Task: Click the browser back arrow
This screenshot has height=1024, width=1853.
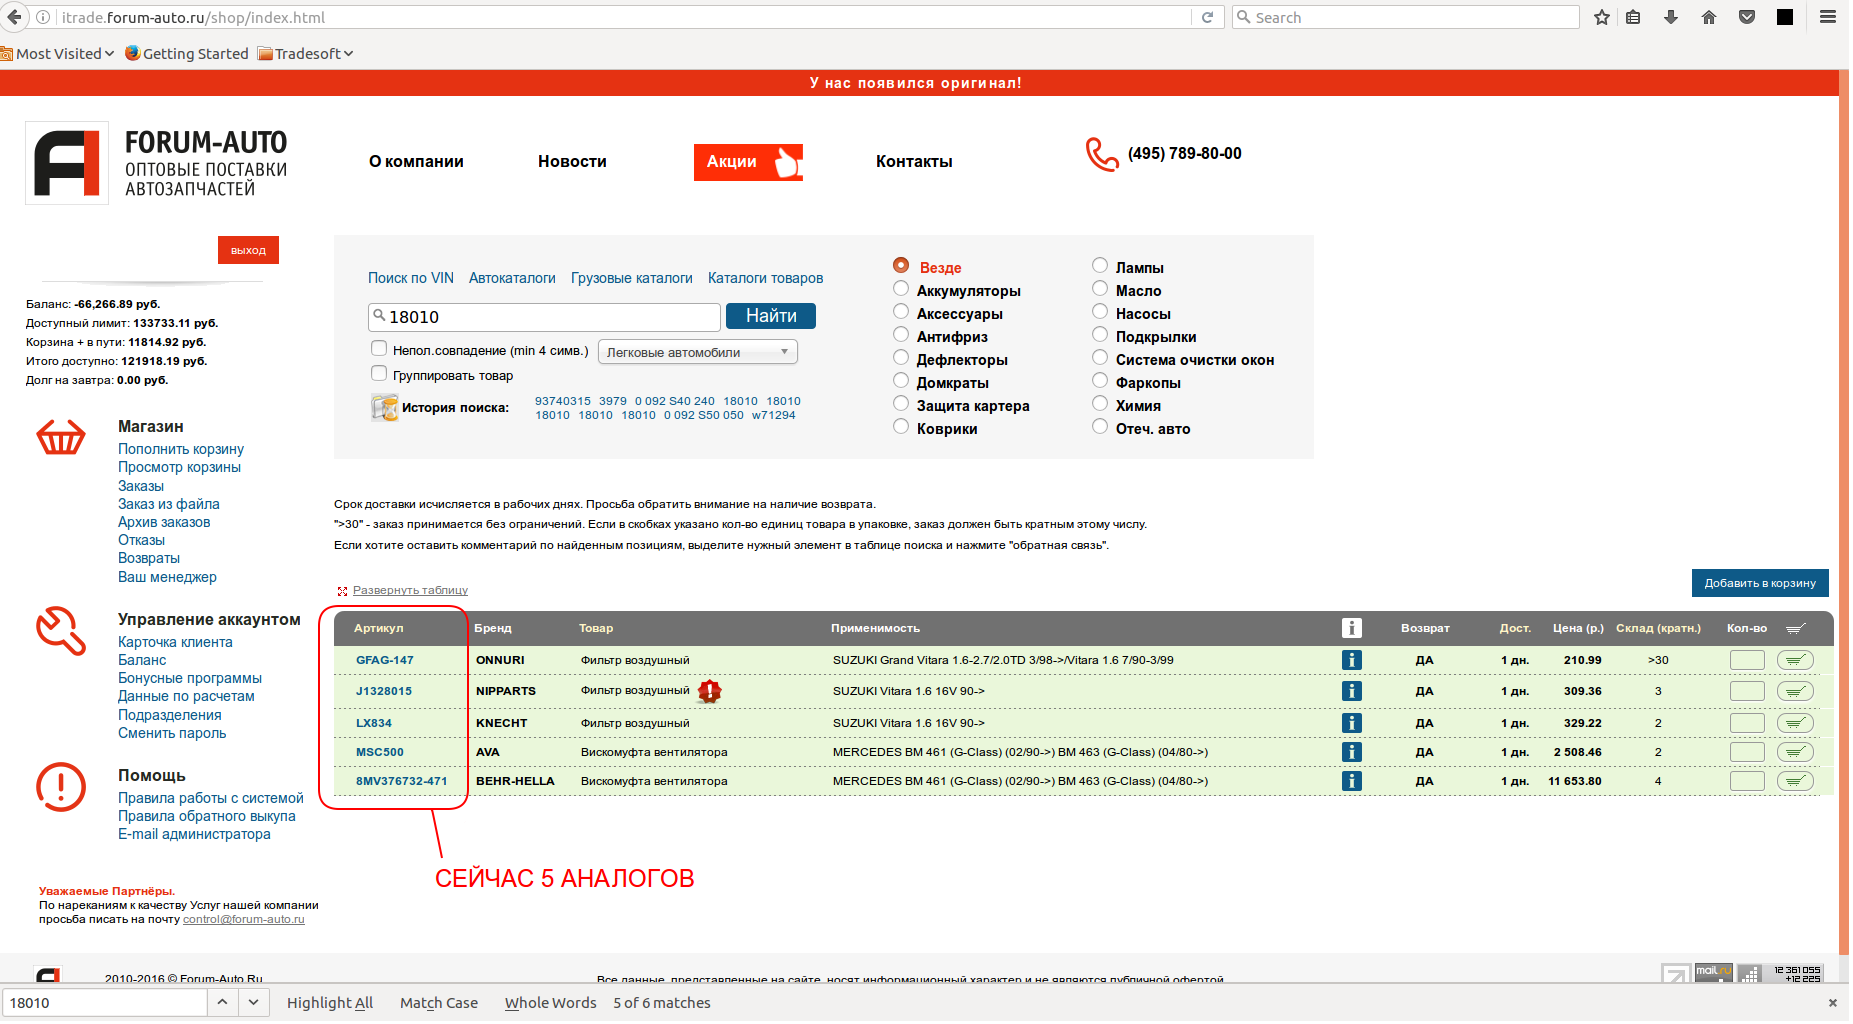Action: click(x=14, y=17)
